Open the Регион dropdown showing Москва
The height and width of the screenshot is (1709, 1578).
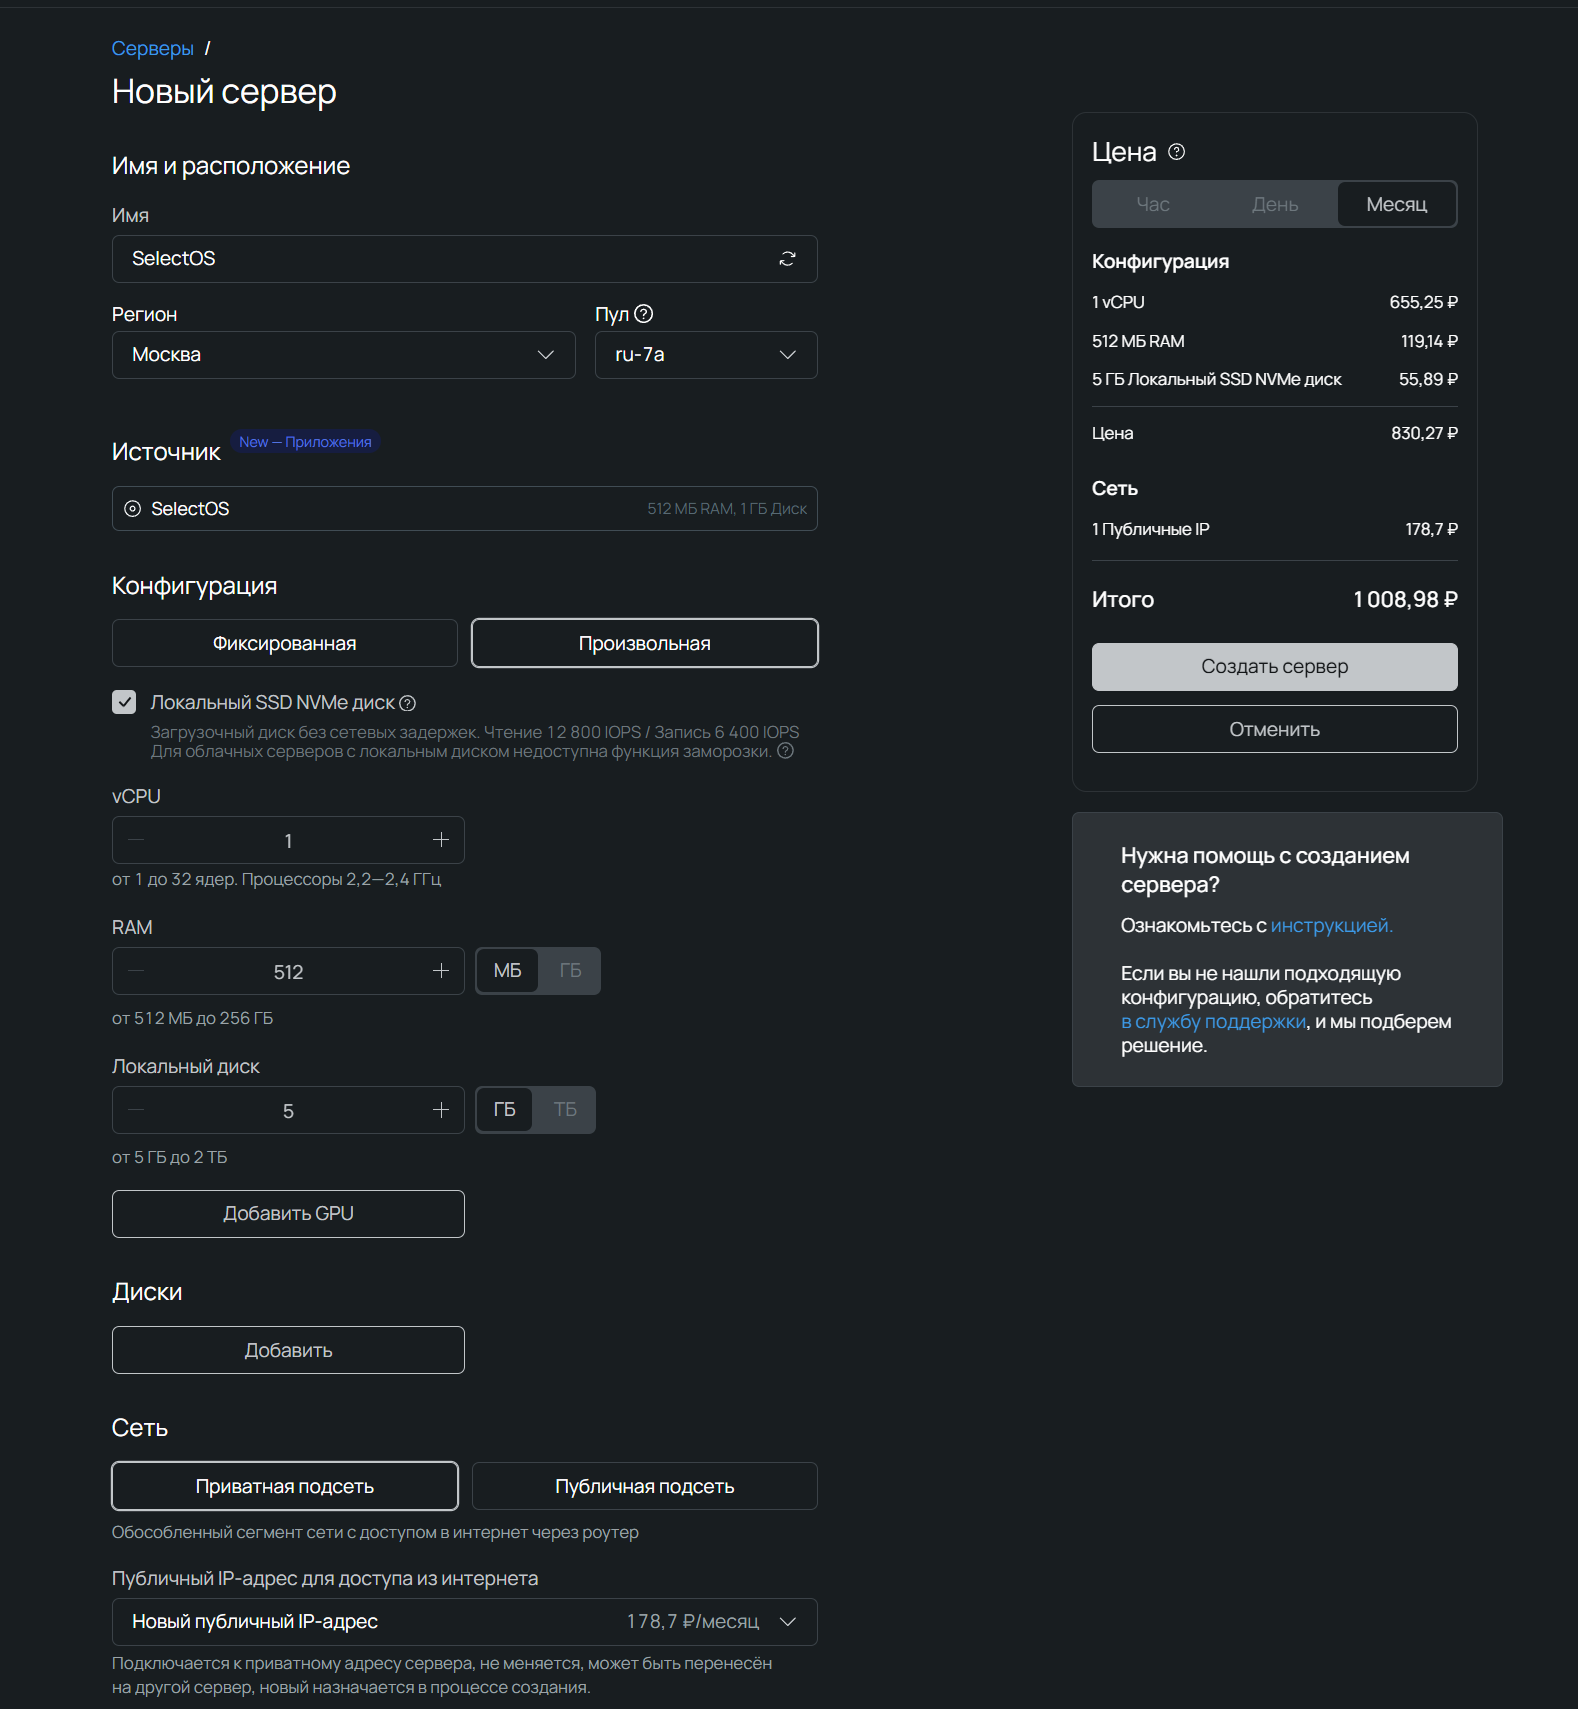pos(343,355)
